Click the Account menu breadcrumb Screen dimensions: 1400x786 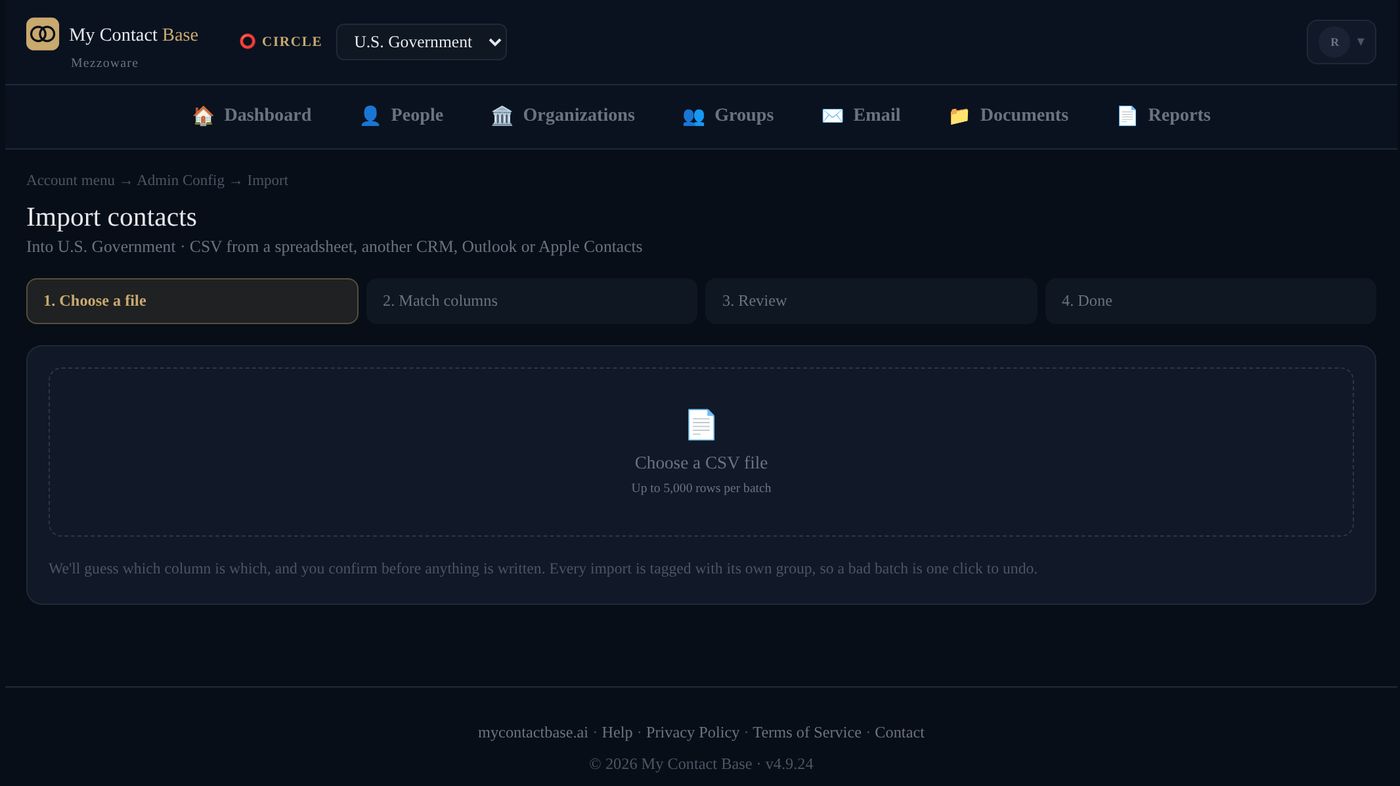point(70,180)
